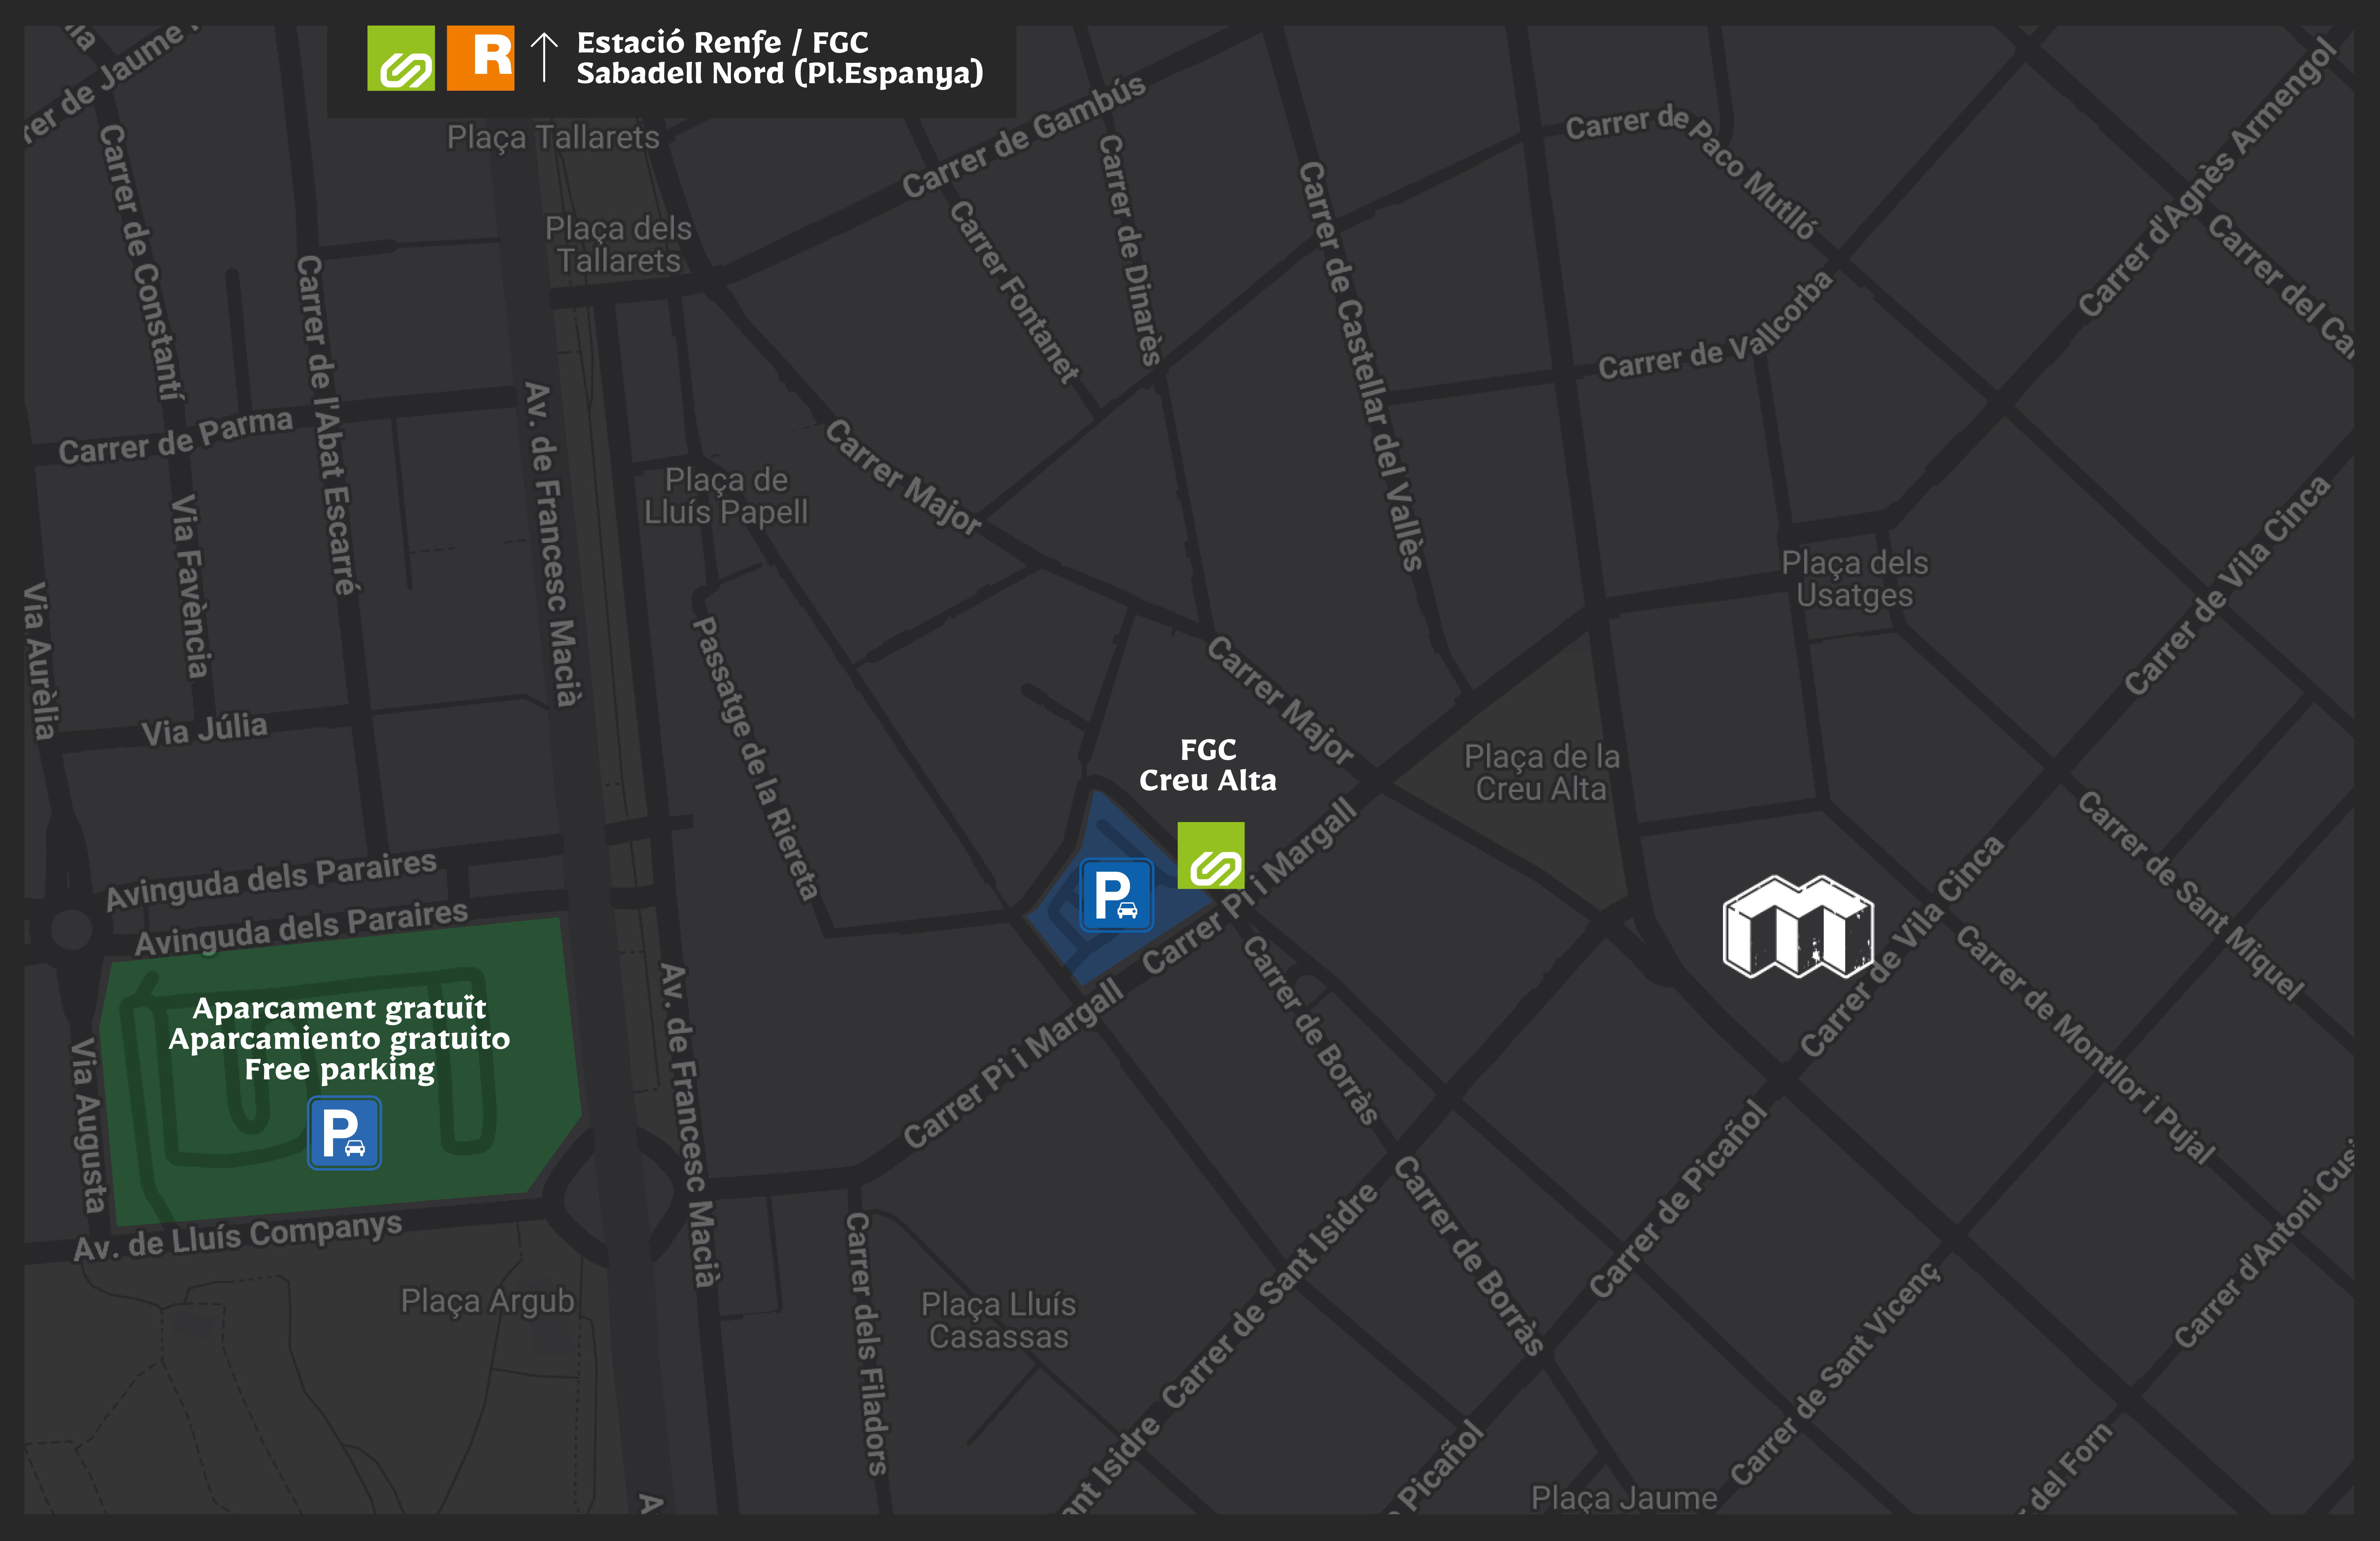Click the FGC Creu Alta green station icon

1211,855
